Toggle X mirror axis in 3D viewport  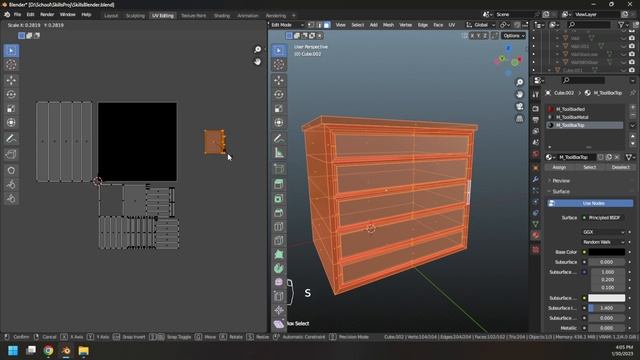coord(472,36)
